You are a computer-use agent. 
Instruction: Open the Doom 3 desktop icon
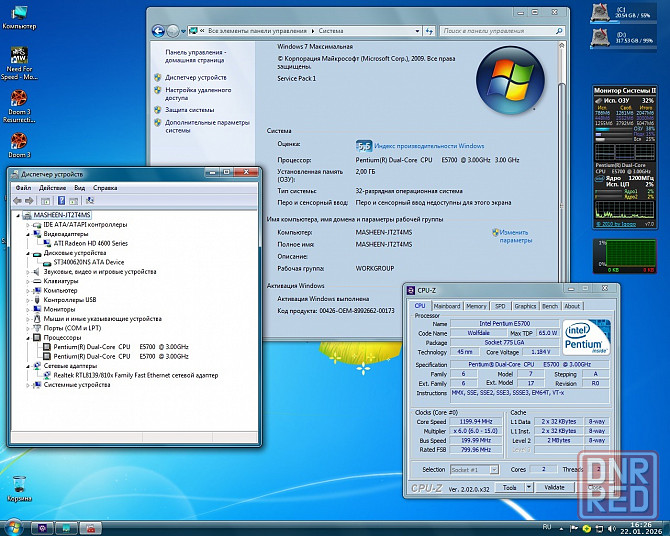click(x=19, y=140)
